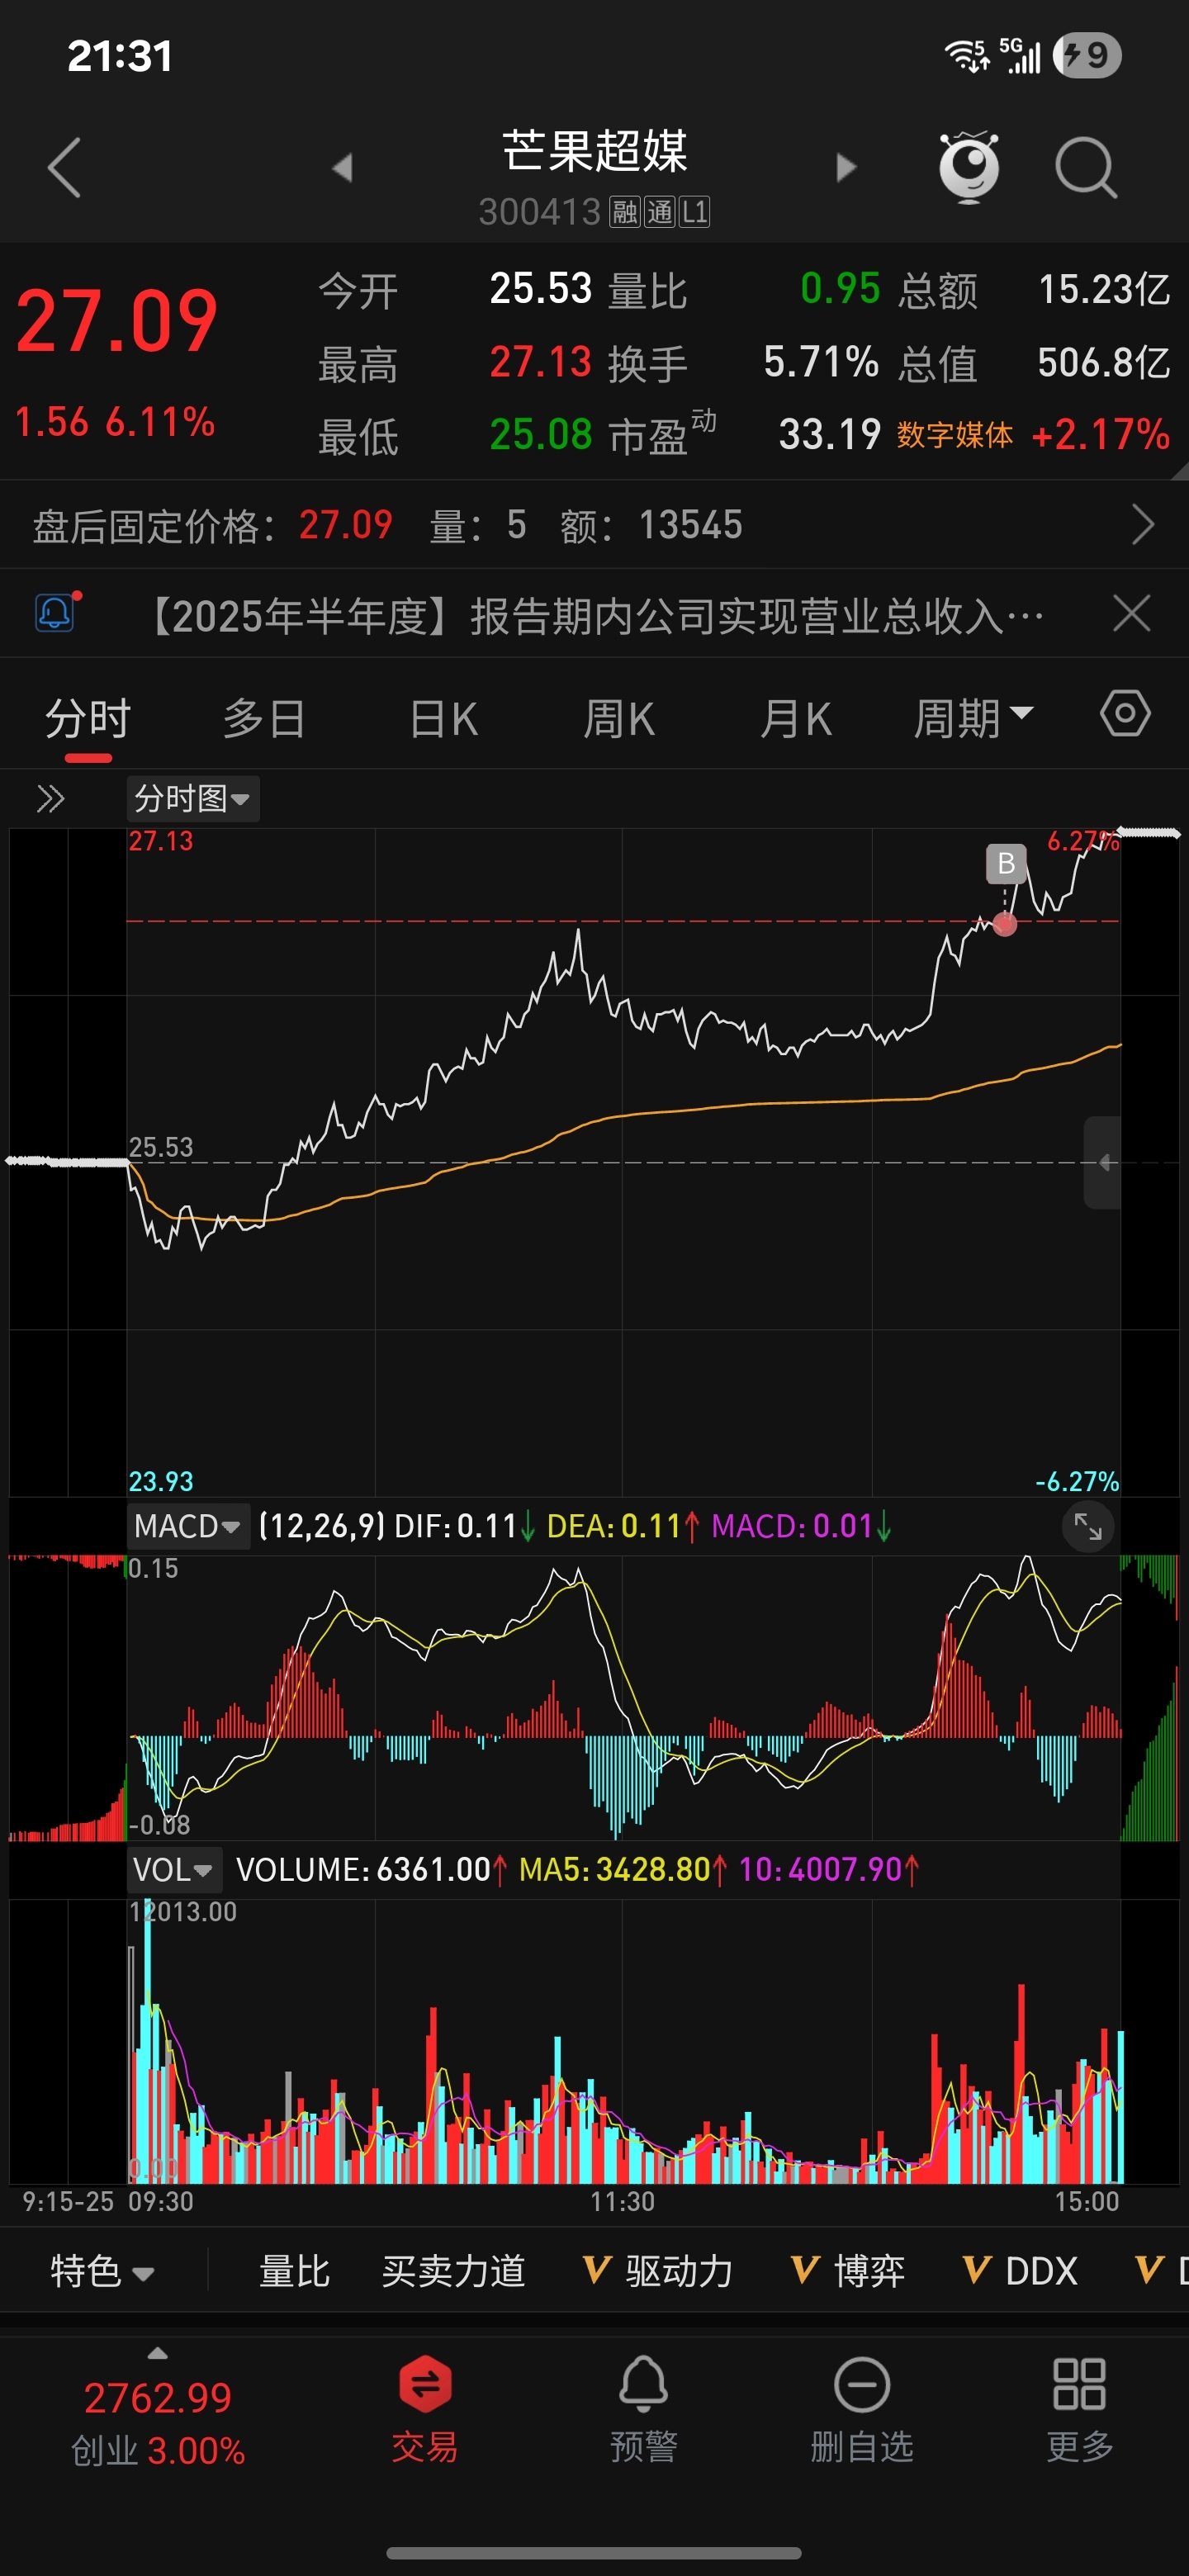Screen dimensions: 1189x2576
Task: Open chart settings hexagon icon
Action: pos(1125,714)
